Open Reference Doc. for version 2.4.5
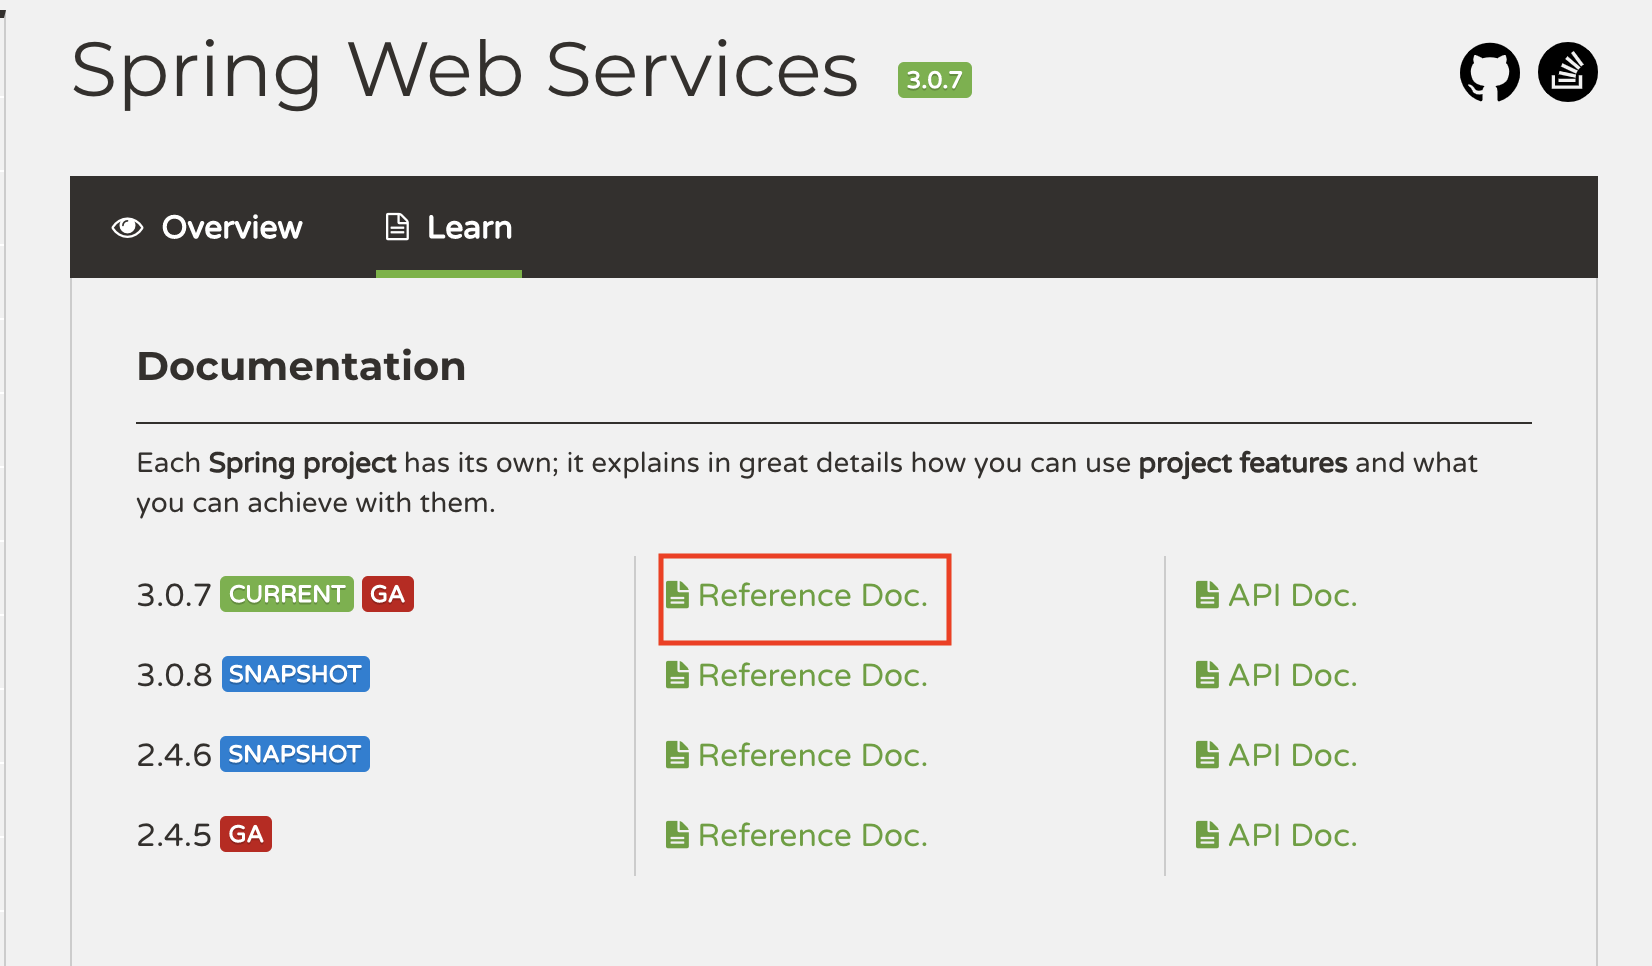 click(x=797, y=835)
